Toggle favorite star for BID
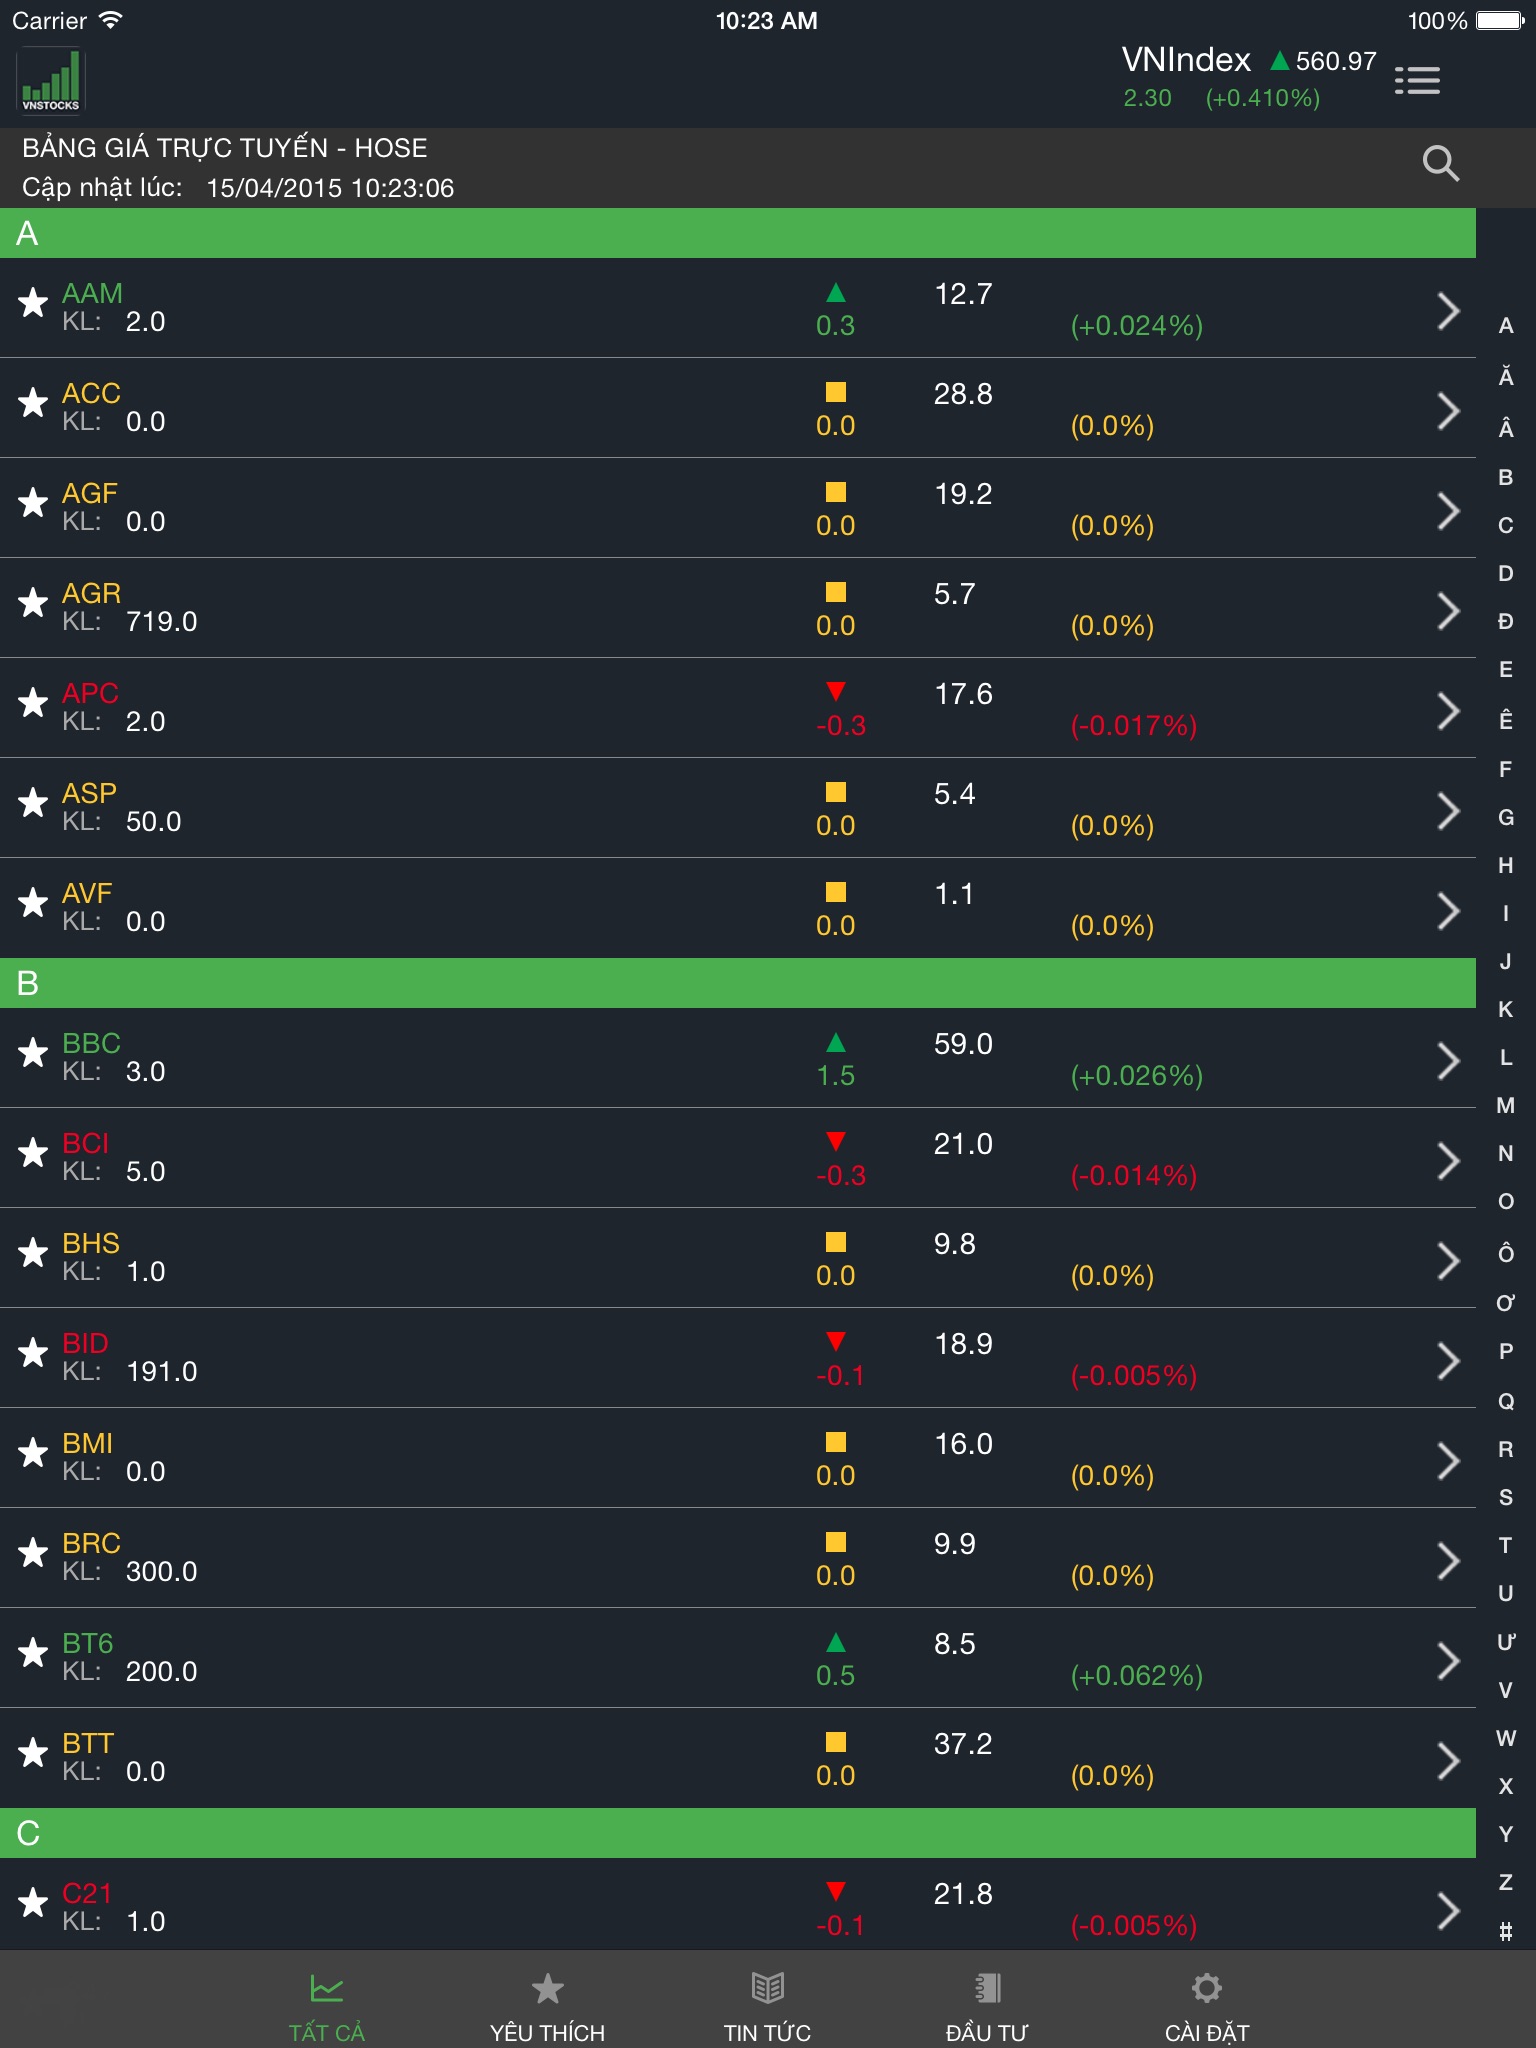This screenshot has width=1536, height=2048. [33, 1352]
